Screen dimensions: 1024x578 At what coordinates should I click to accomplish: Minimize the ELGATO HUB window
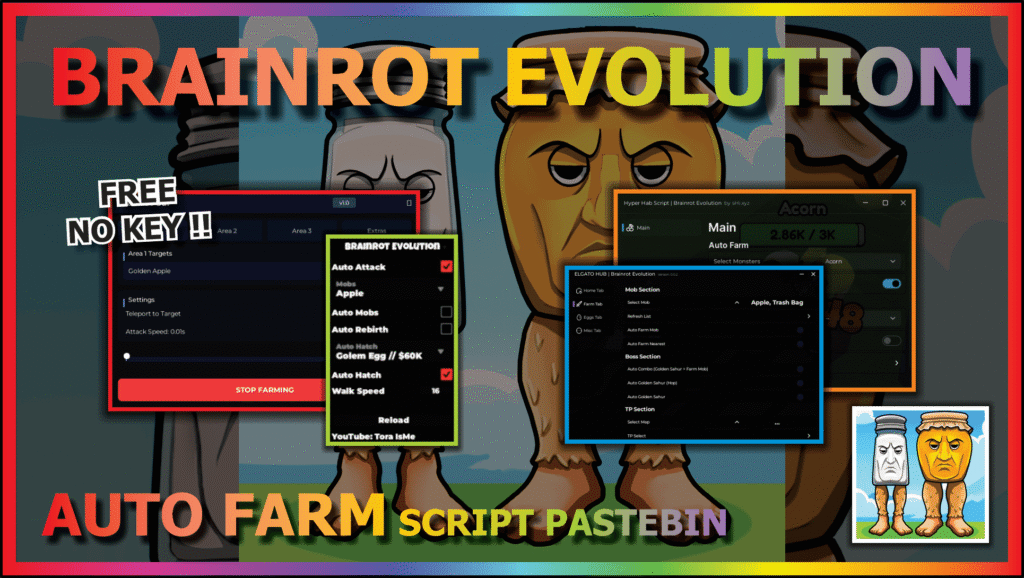(x=801, y=274)
